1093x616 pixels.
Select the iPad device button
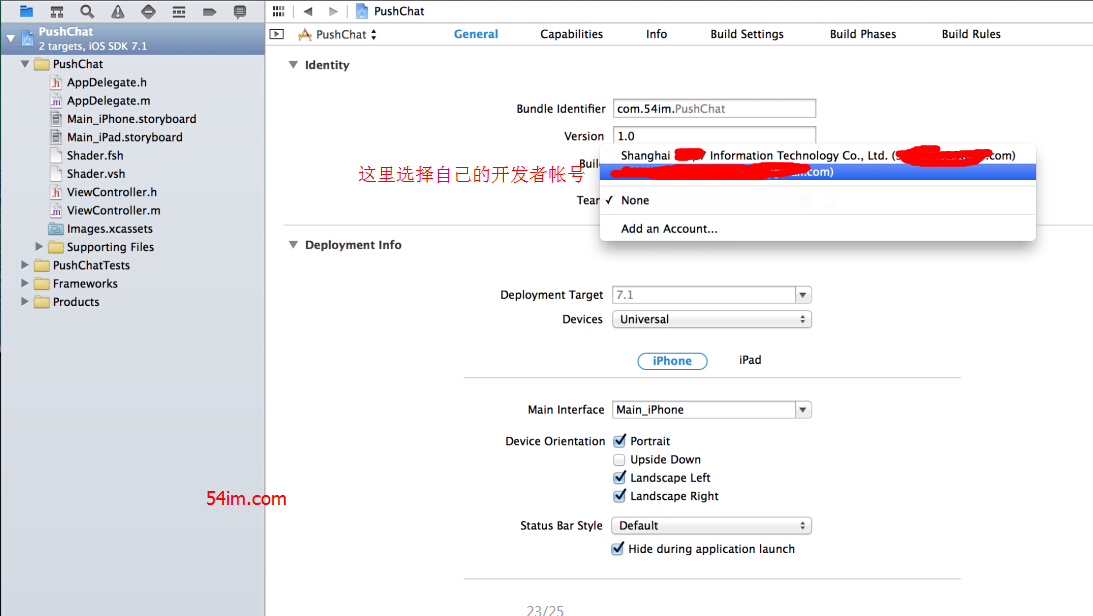coord(750,360)
